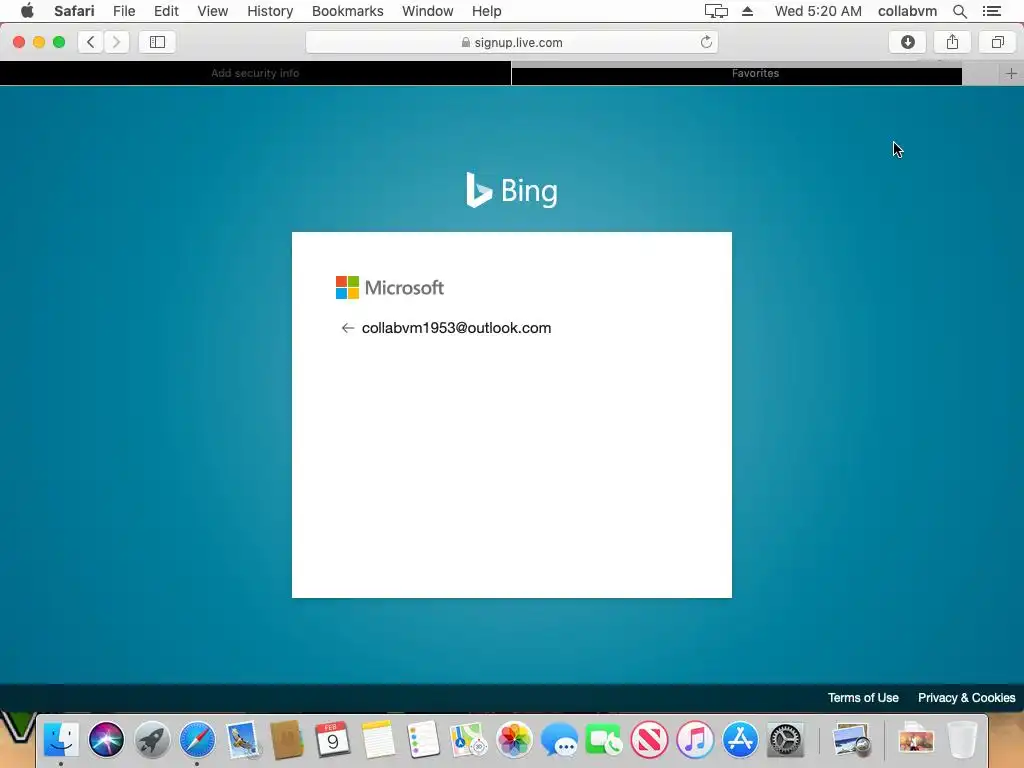
Task: Open FaceTime from the dock
Action: [604, 740]
